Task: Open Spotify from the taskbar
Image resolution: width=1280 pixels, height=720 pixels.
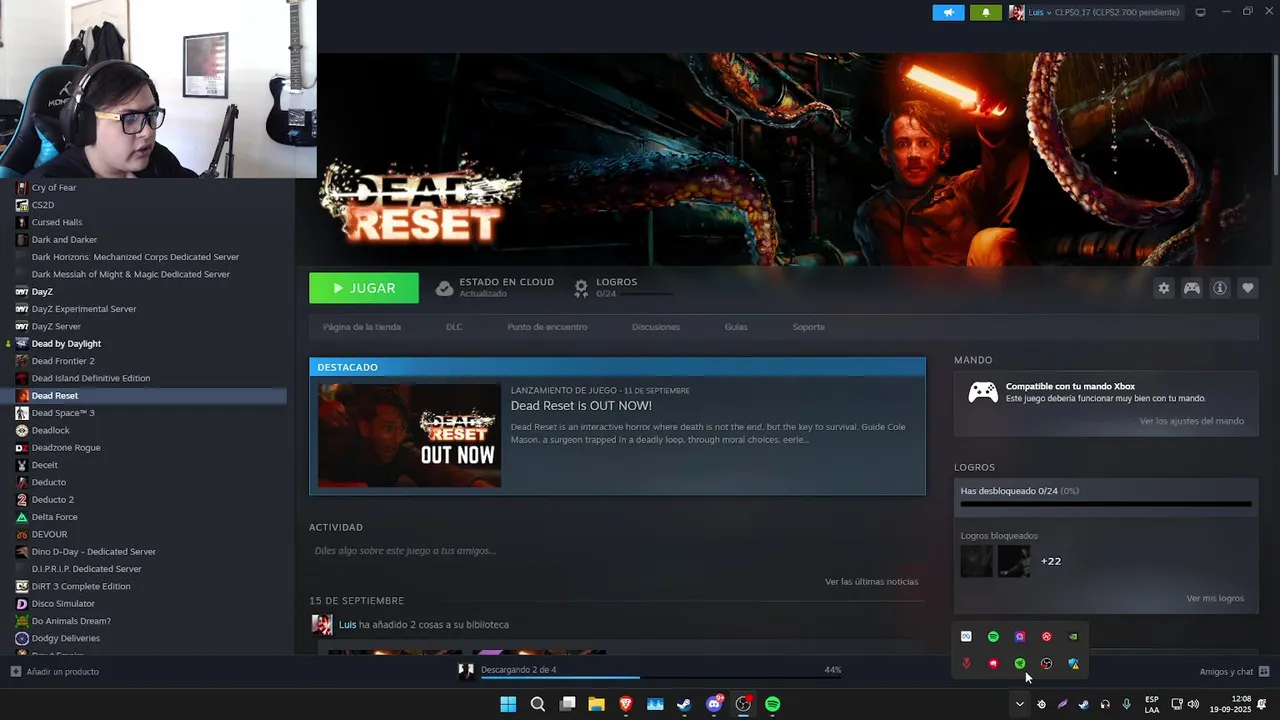Action: pyautogui.click(x=772, y=704)
